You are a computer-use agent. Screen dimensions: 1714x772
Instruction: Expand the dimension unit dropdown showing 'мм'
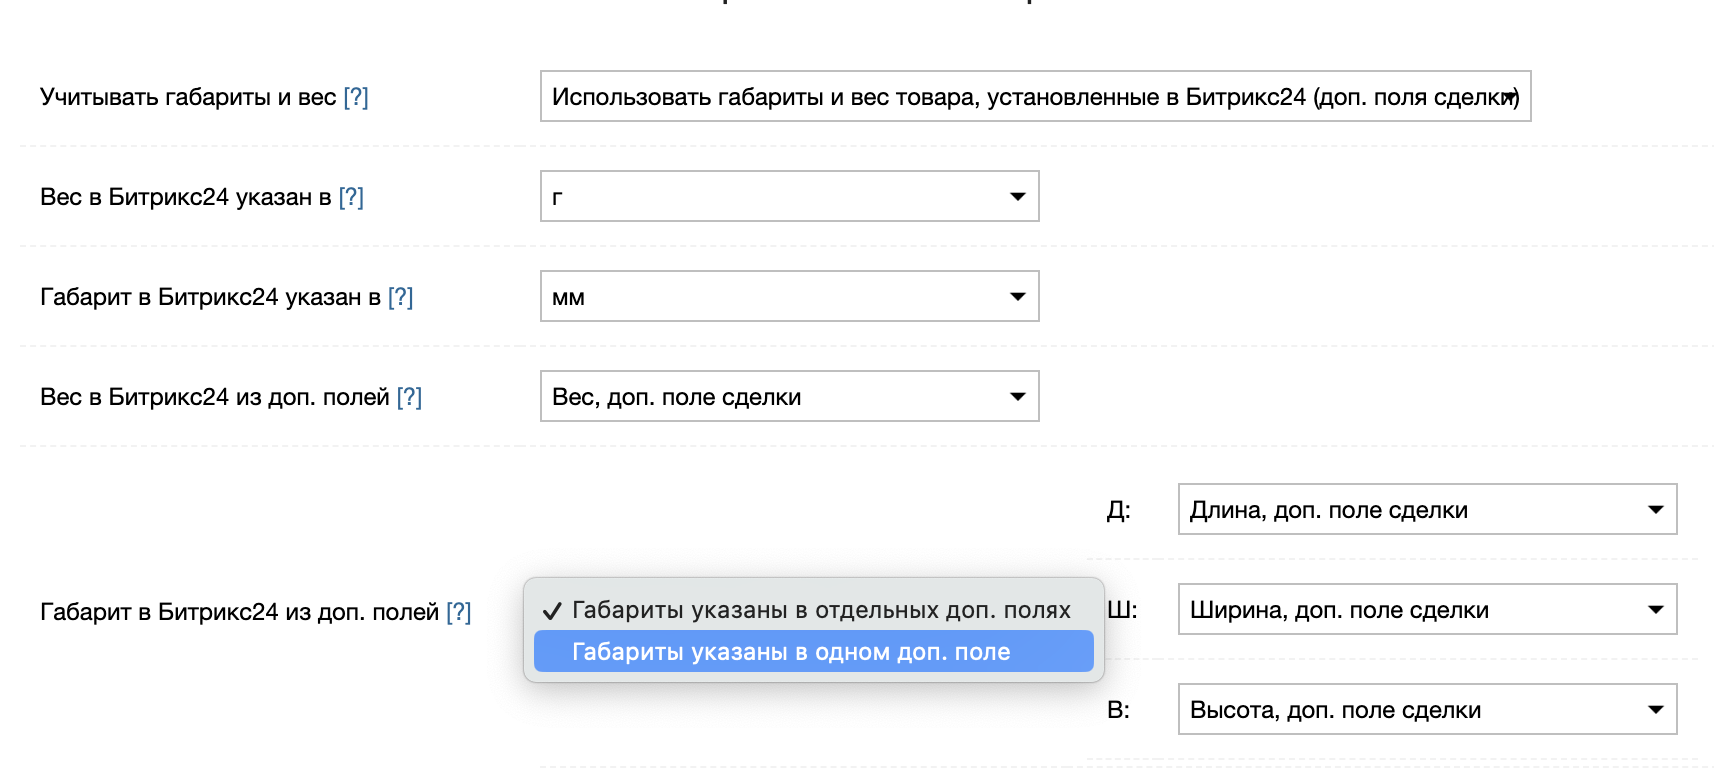[788, 297]
